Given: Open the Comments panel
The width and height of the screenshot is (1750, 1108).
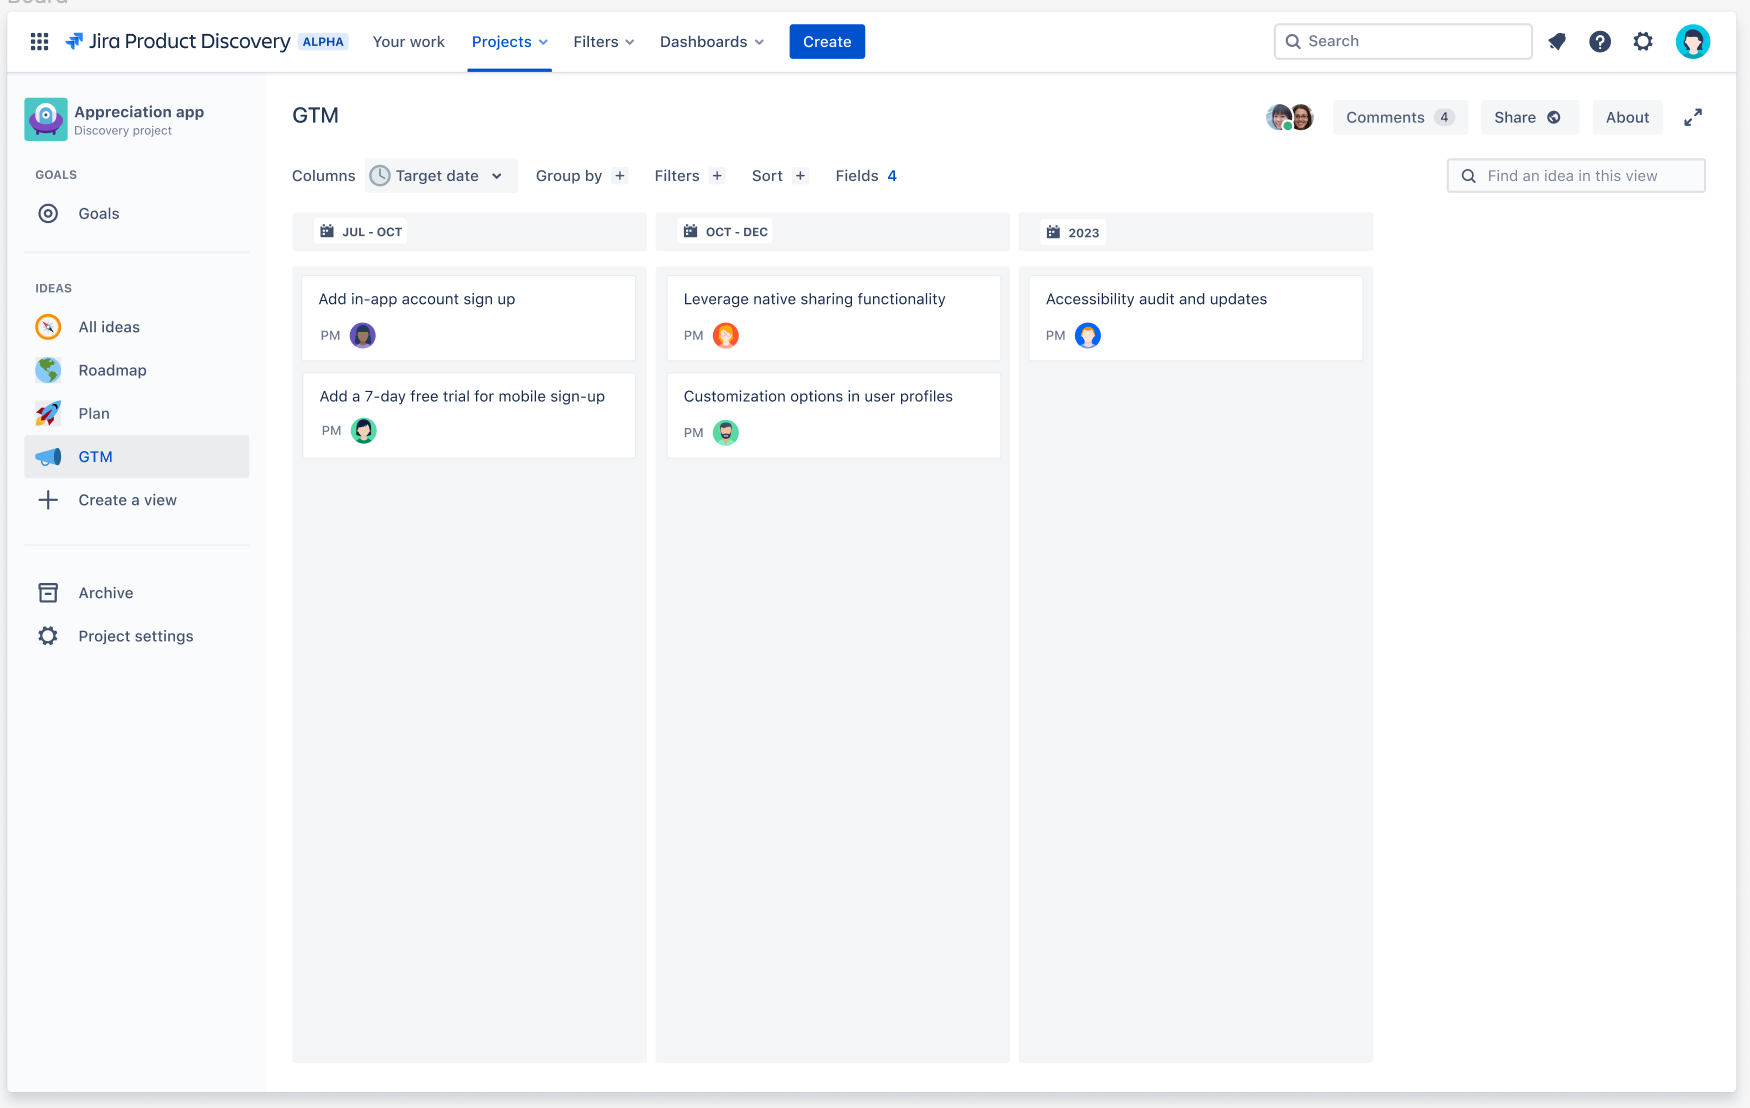Looking at the screenshot, I should point(1400,117).
